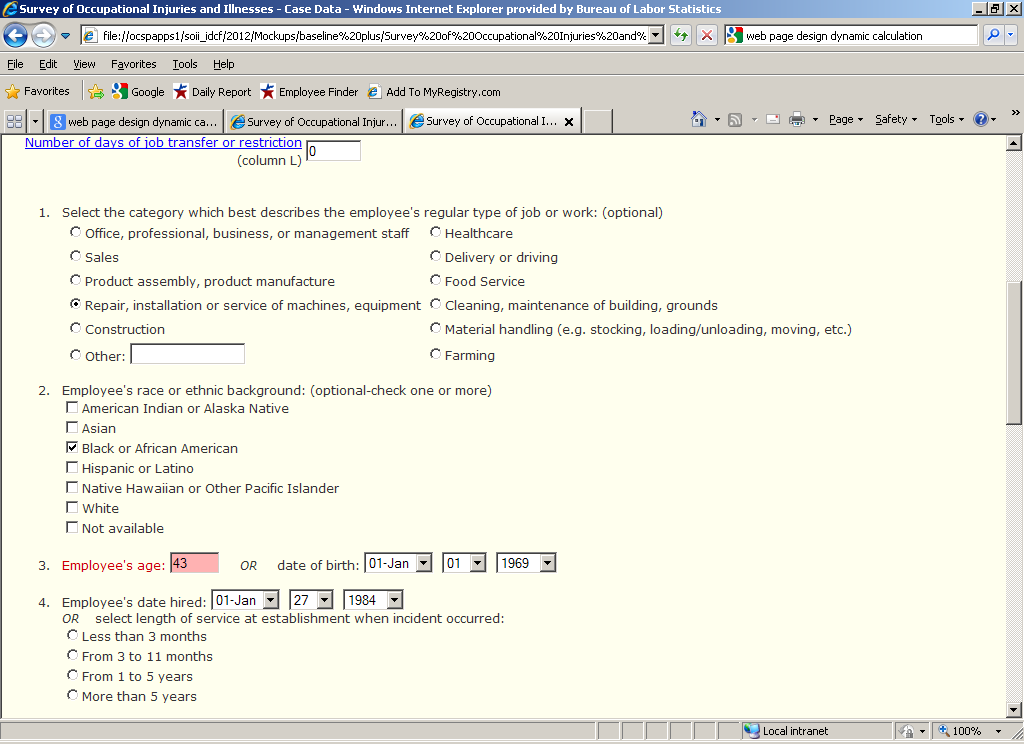
Task: Open the Tools menu in menu bar
Action: click(x=184, y=64)
